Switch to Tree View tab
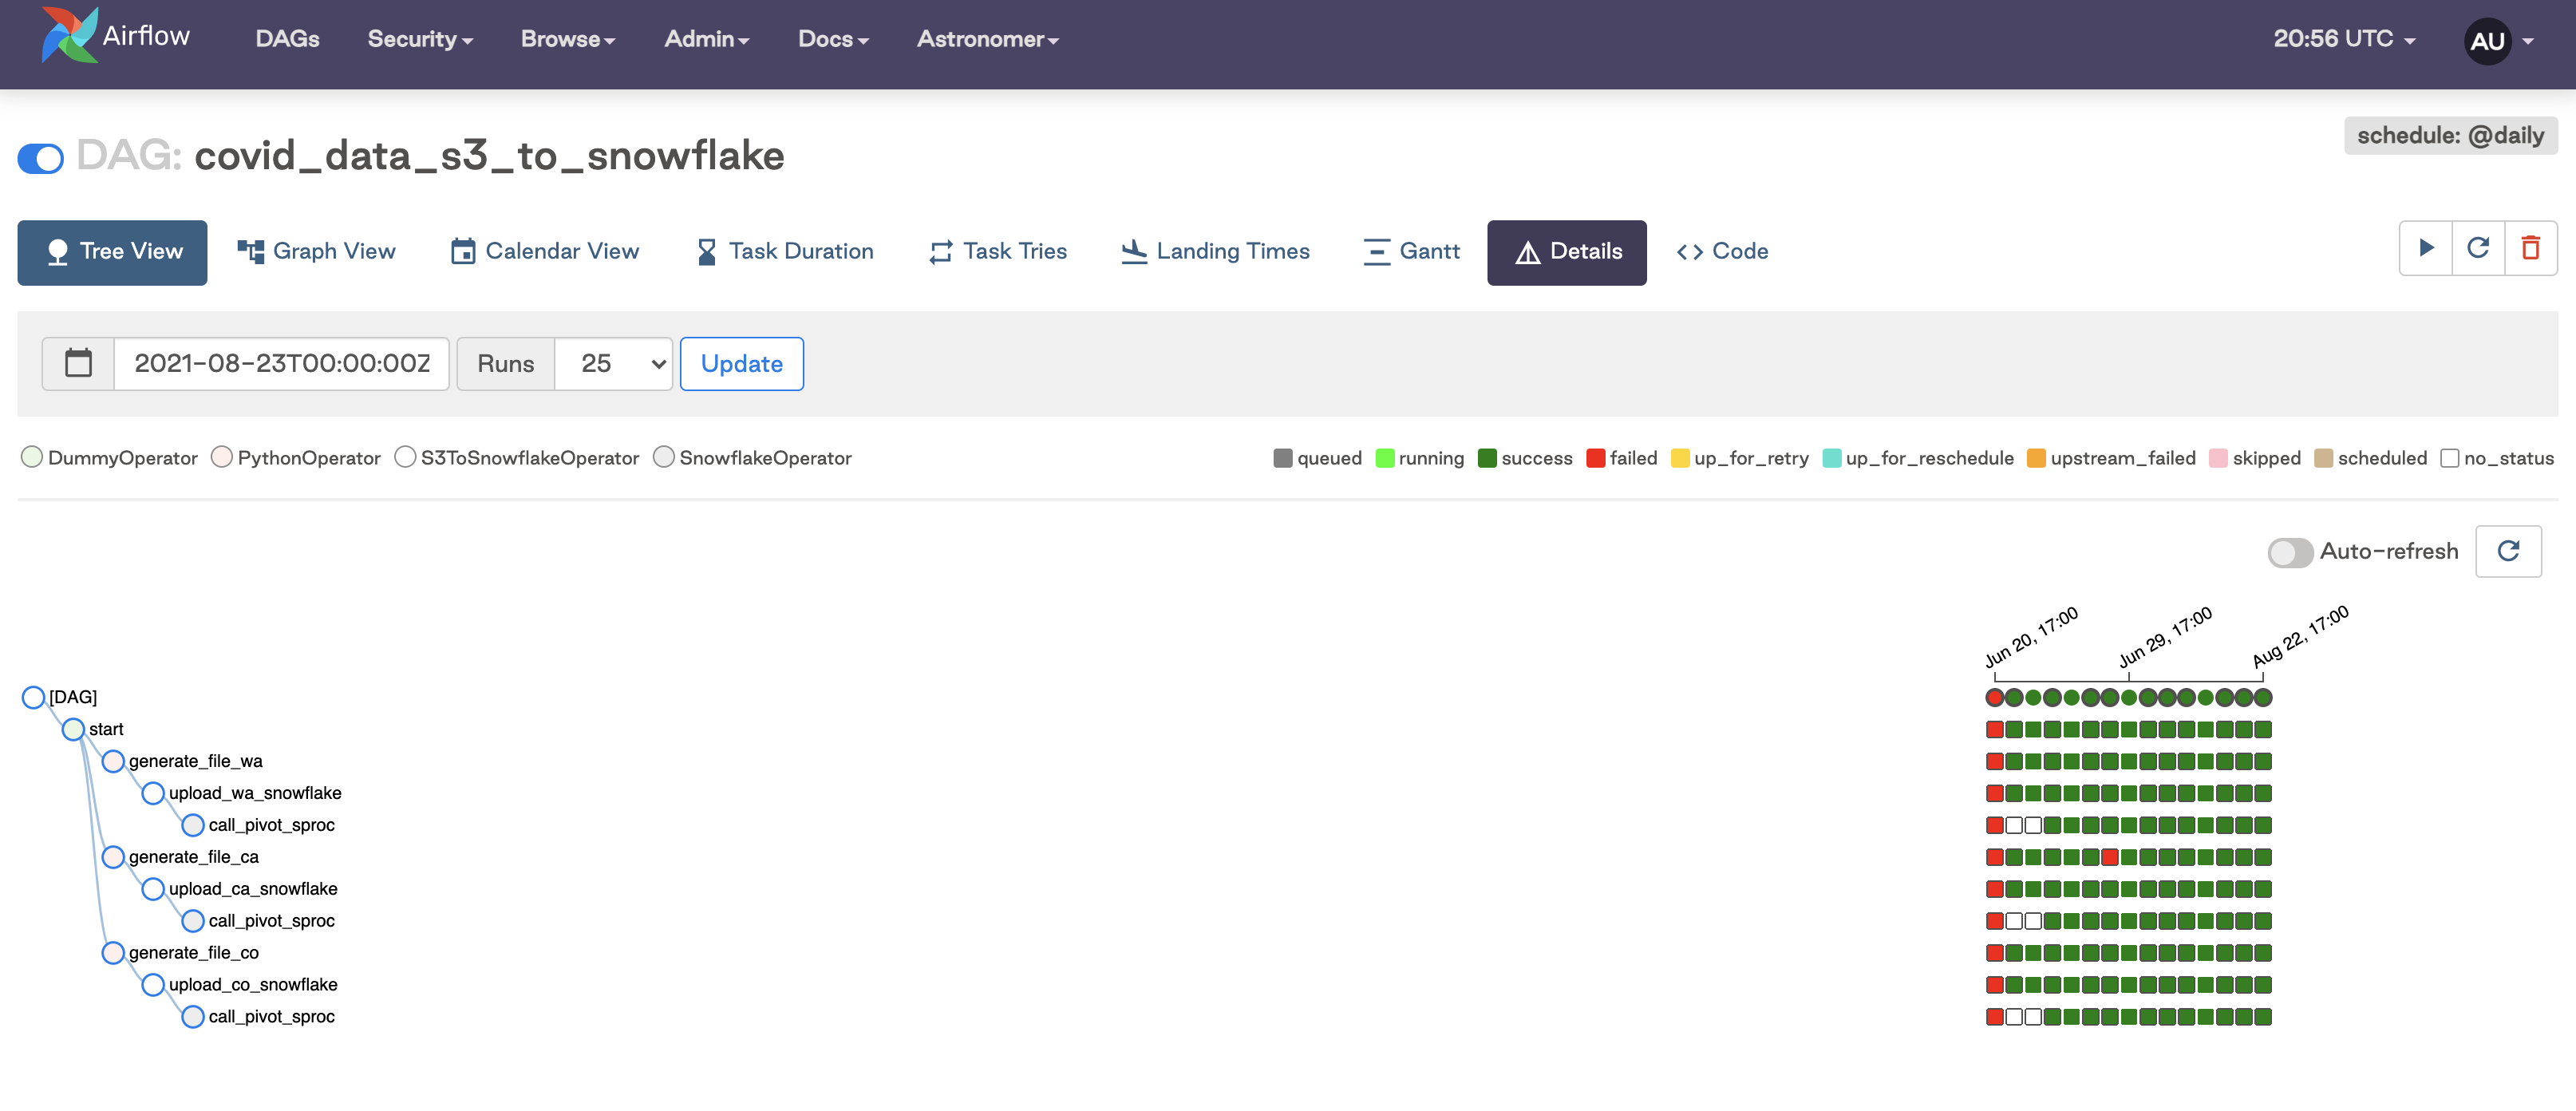 click(x=112, y=252)
